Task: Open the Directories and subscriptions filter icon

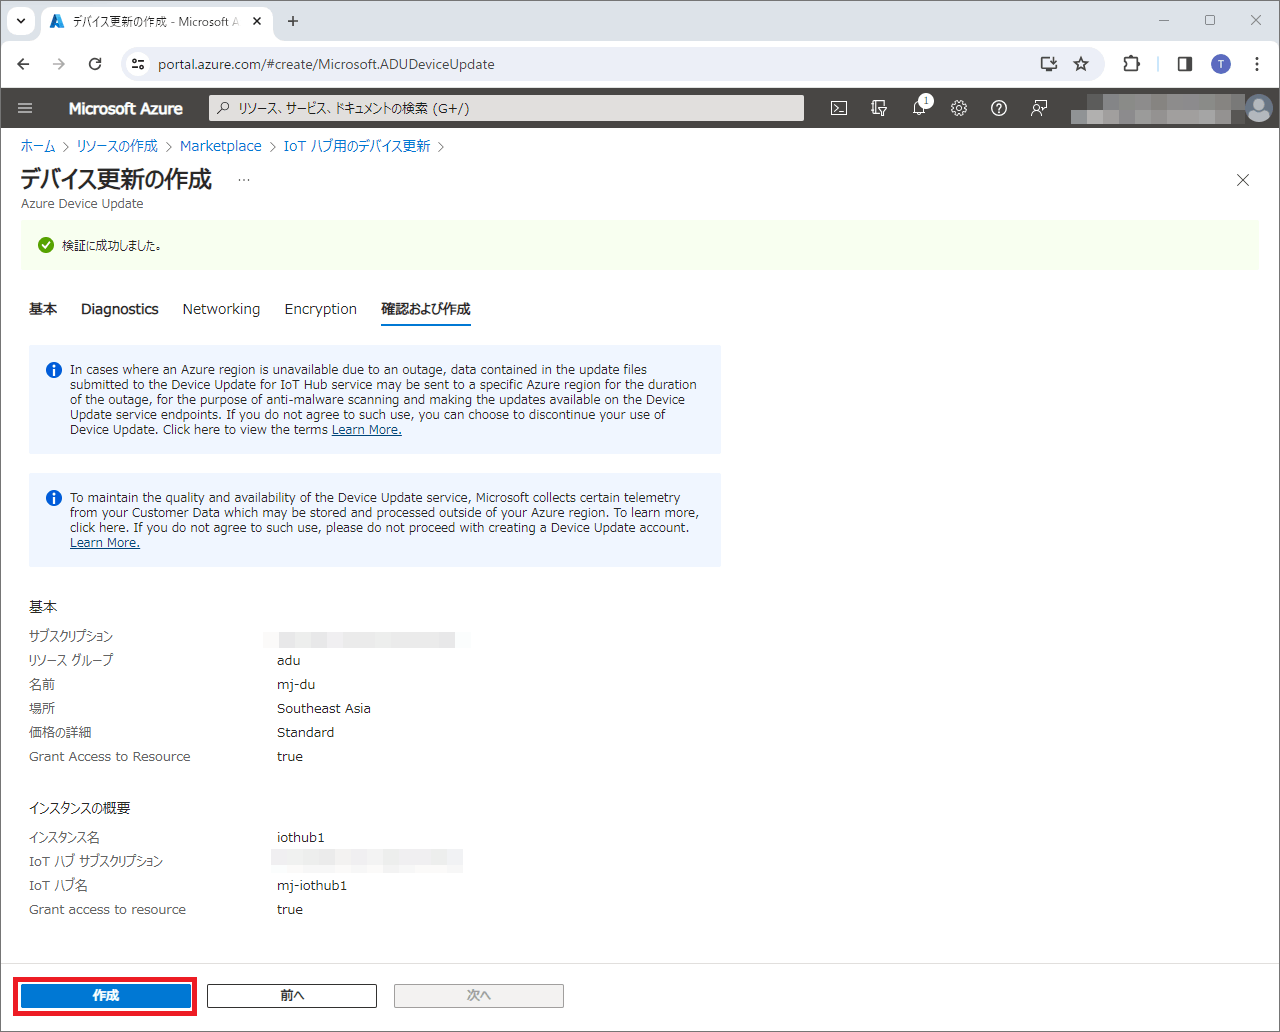Action: coord(879,108)
